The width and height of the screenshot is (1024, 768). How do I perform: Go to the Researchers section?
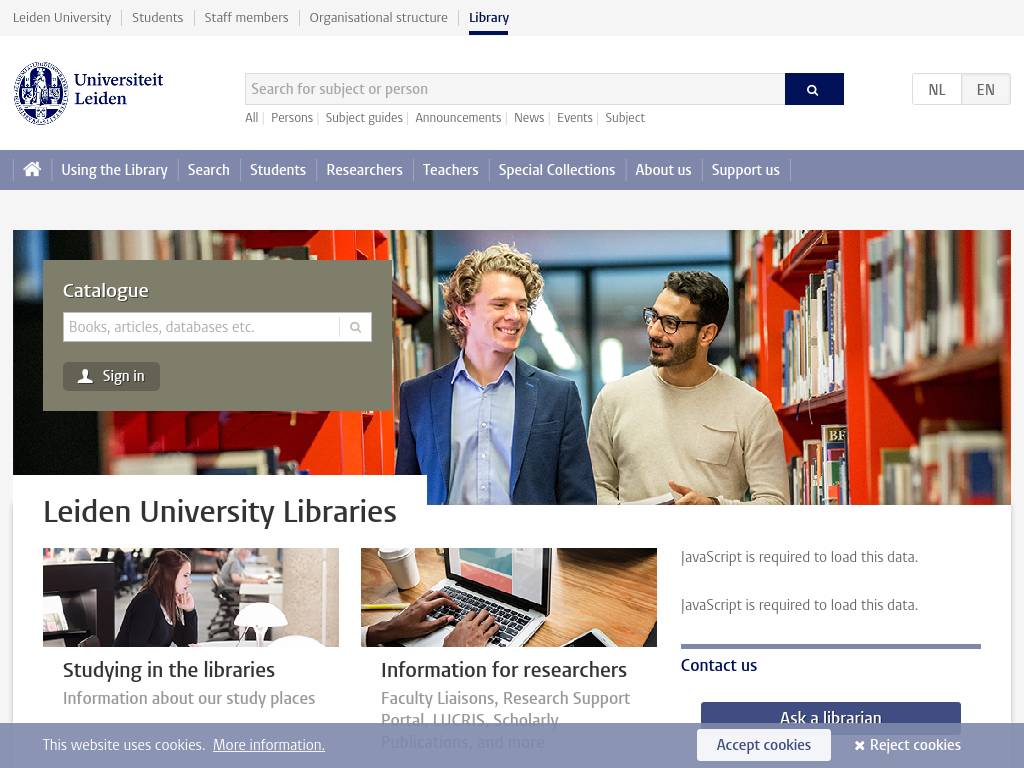364,170
